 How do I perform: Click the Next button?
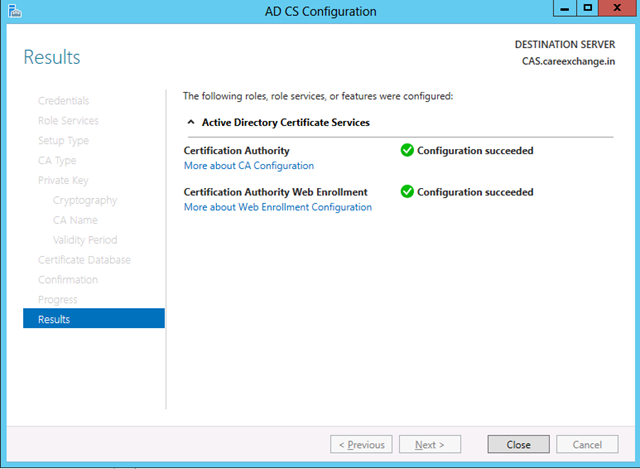click(x=430, y=444)
